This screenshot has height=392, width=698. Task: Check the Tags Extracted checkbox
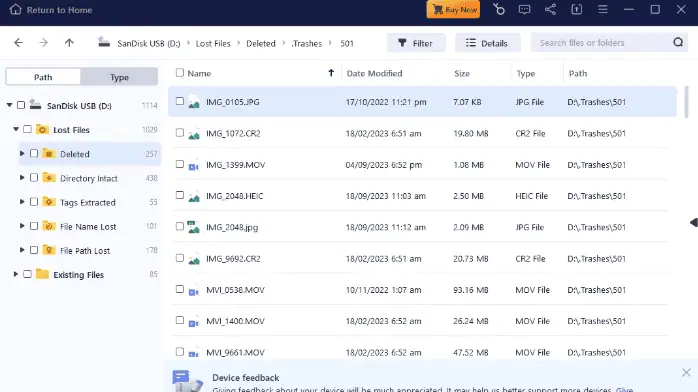(34, 202)
